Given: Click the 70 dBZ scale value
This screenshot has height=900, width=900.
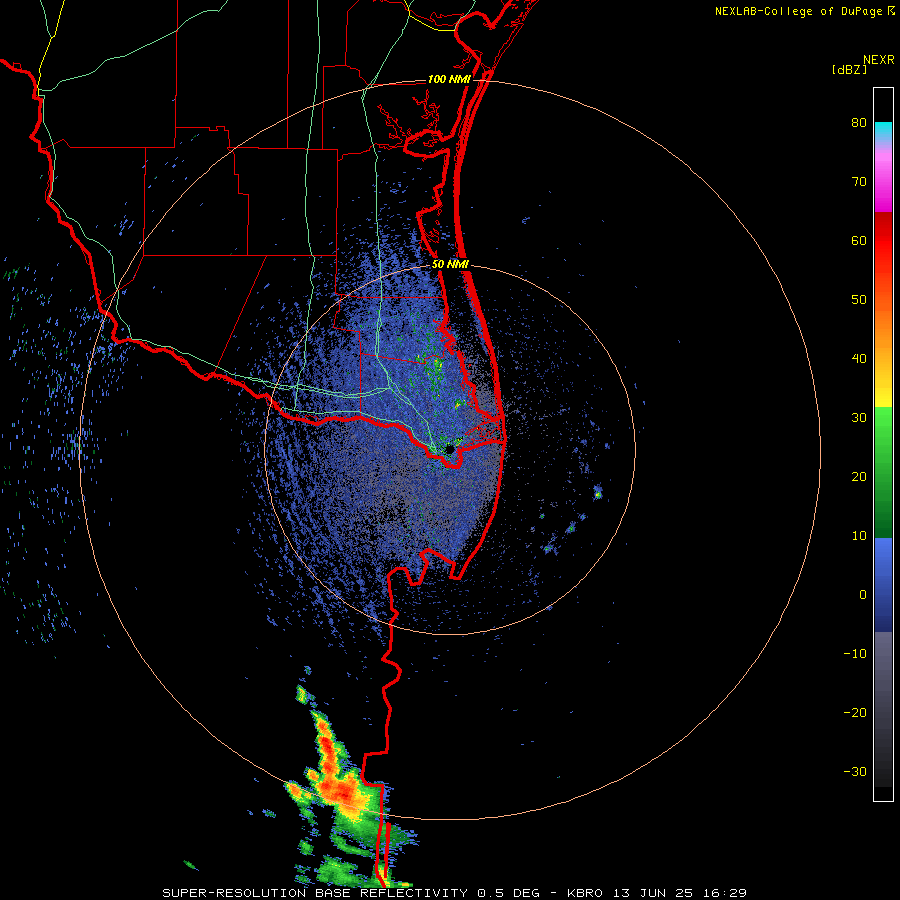Looking at the screenshot, I should pos(859,182).
